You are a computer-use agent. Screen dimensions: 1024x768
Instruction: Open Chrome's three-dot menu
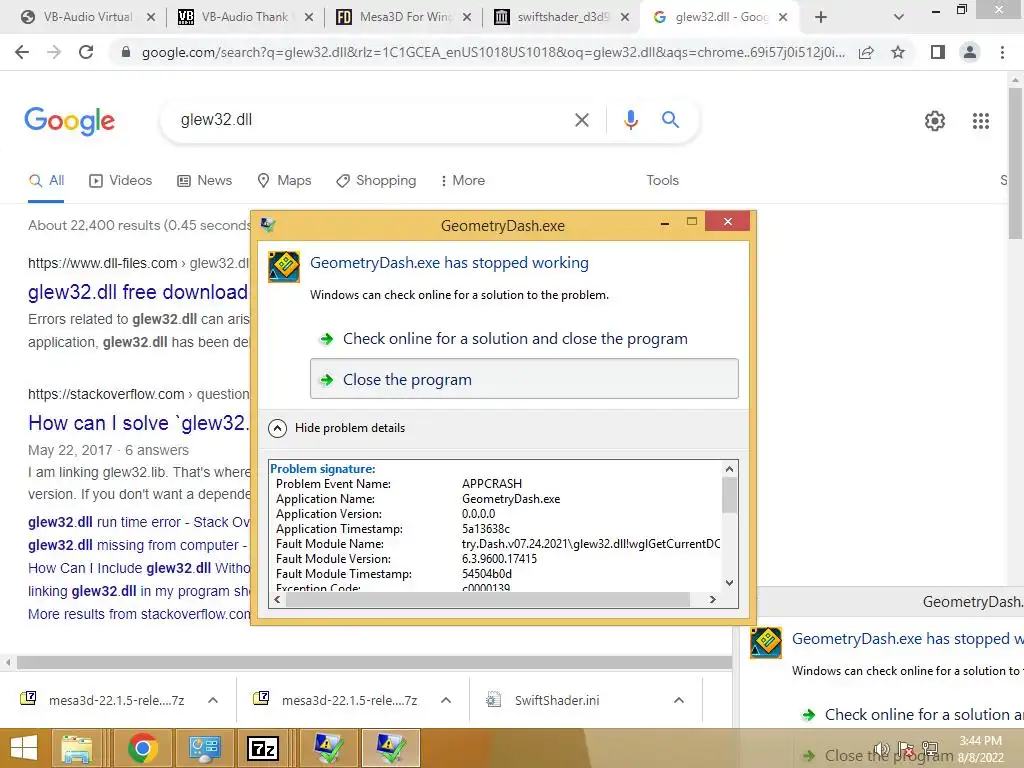click(x=1002, y=52)
